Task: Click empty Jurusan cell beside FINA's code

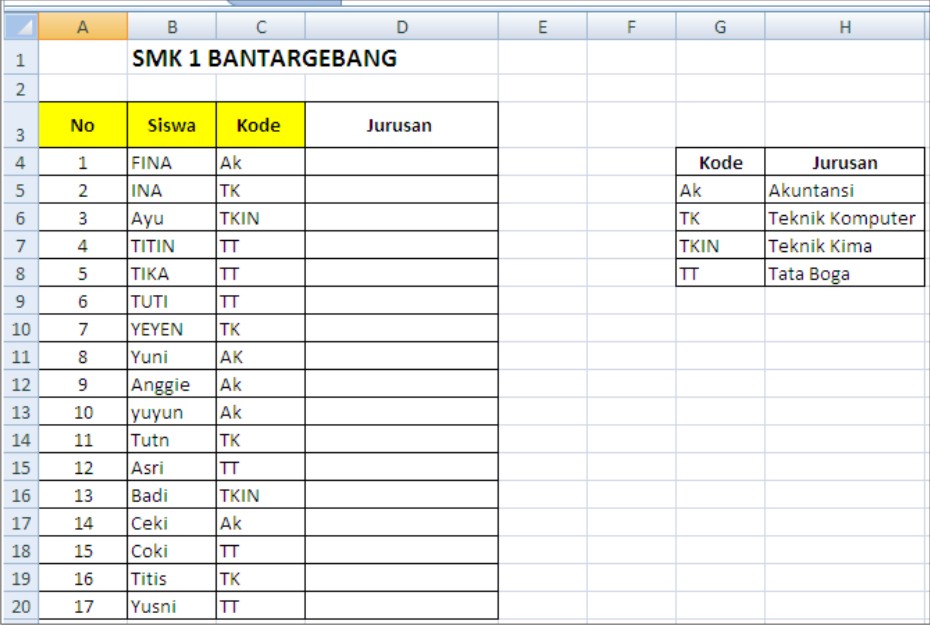Action: click(x=401, y=163)
